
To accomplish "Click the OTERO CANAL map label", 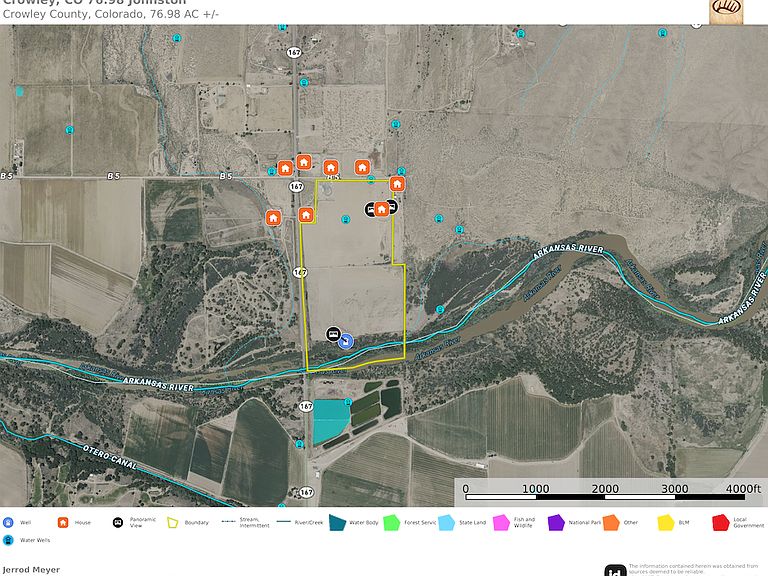I will [110, 456].
